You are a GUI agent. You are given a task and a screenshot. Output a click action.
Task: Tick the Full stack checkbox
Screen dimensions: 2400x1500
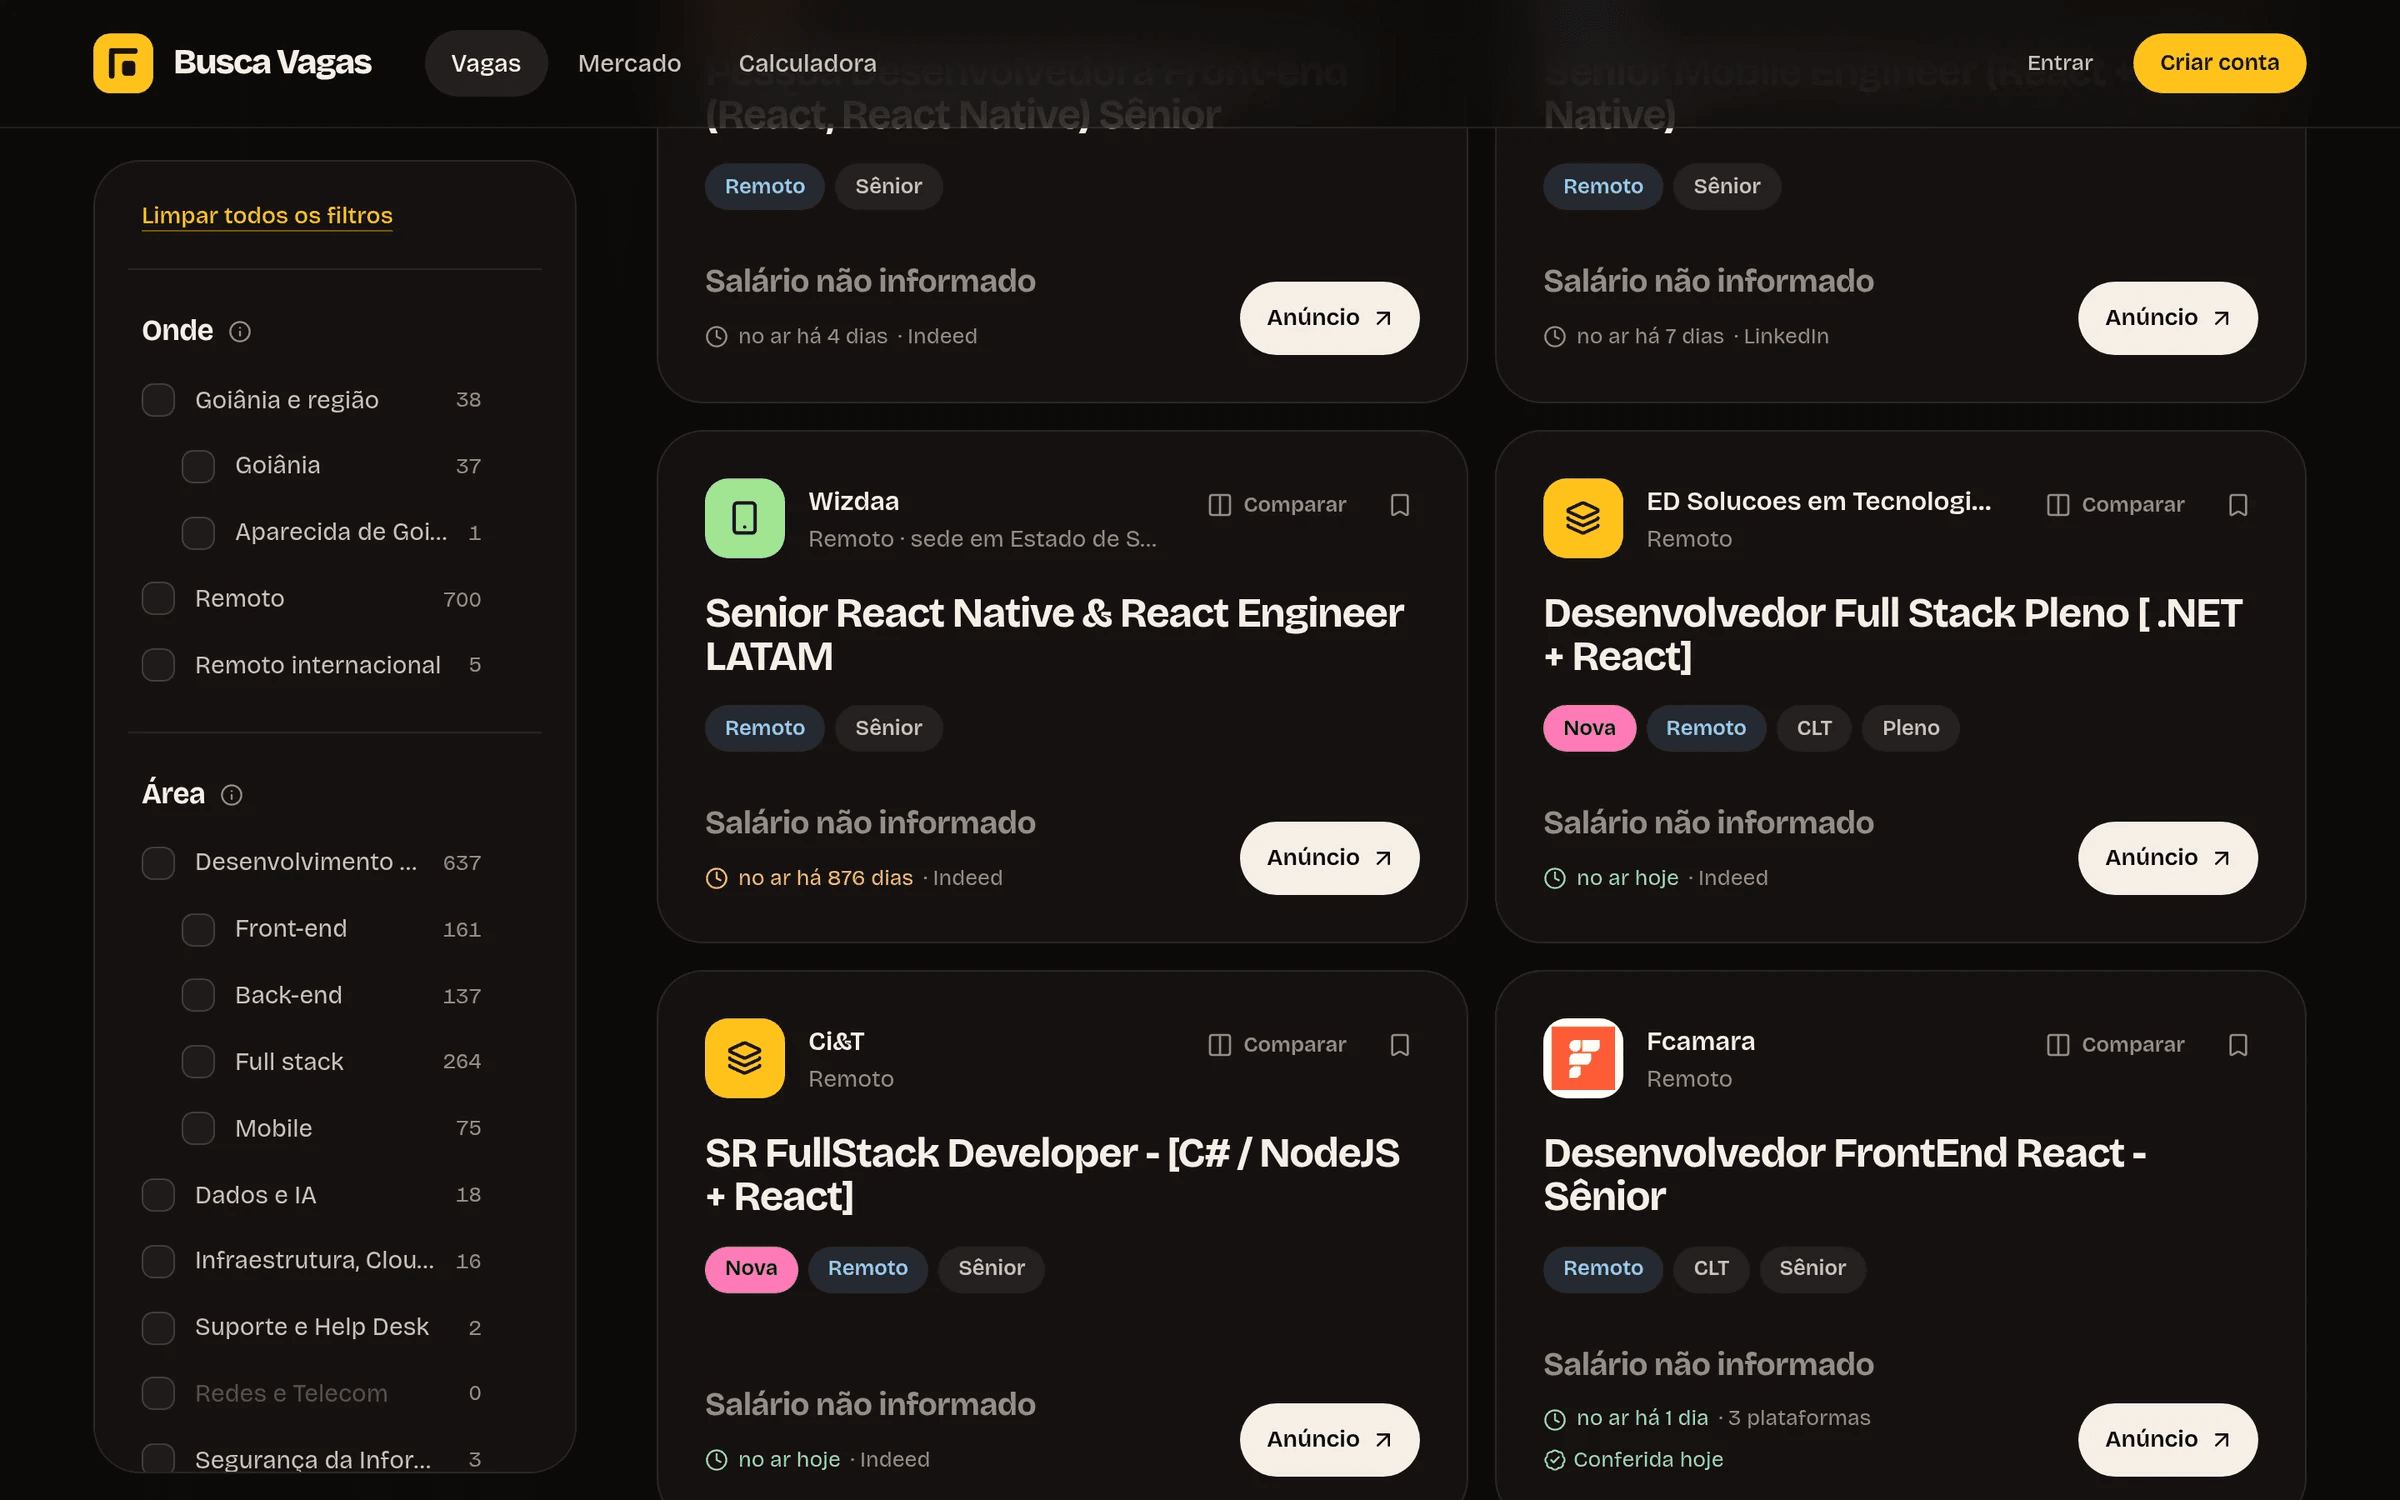[x=198, y=1062]
